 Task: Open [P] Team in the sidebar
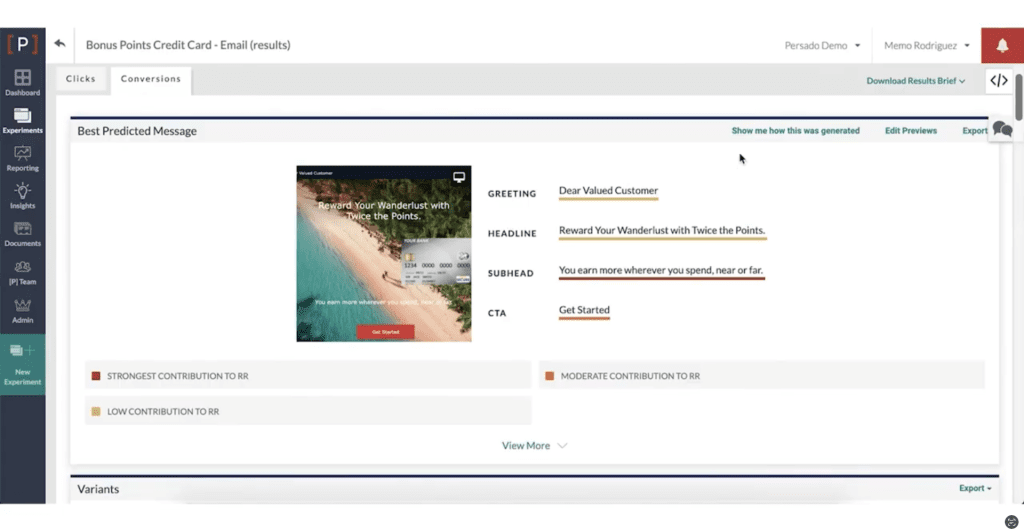(22, 273)
